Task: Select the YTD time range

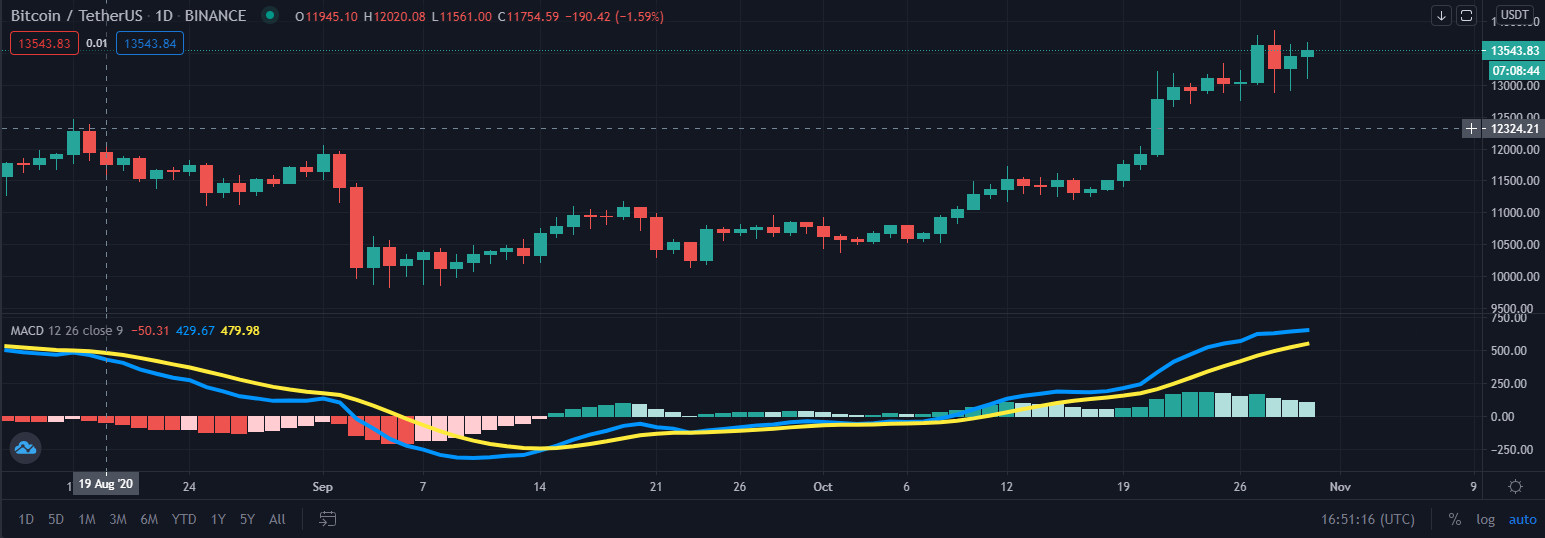Action: (183, 519)
